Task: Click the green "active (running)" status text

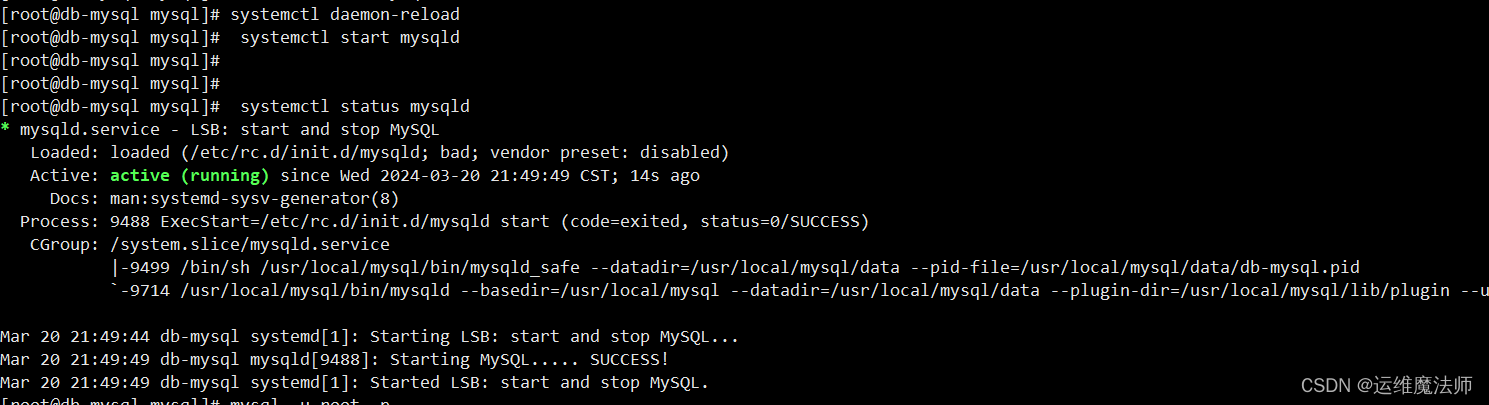Action: tap(190, 176)
